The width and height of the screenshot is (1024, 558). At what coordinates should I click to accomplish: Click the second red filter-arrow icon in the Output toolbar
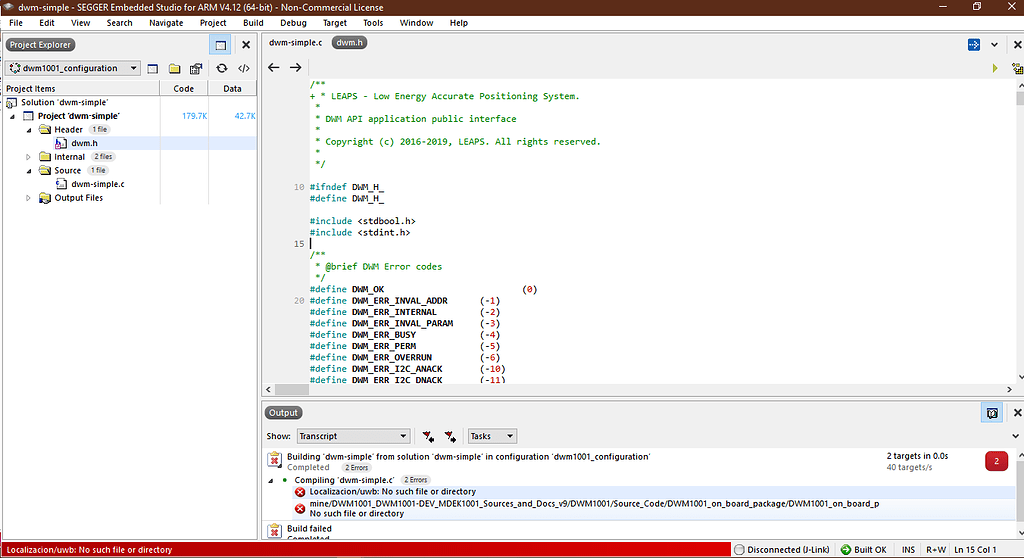pos(450,436)
